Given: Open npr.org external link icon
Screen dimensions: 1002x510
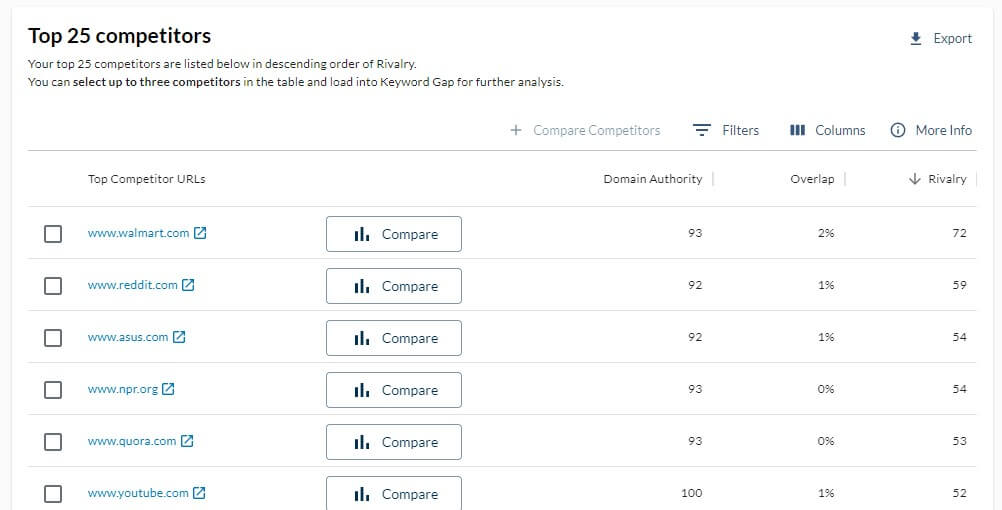Looking at the screenshot, I should (x=168, y=389).
